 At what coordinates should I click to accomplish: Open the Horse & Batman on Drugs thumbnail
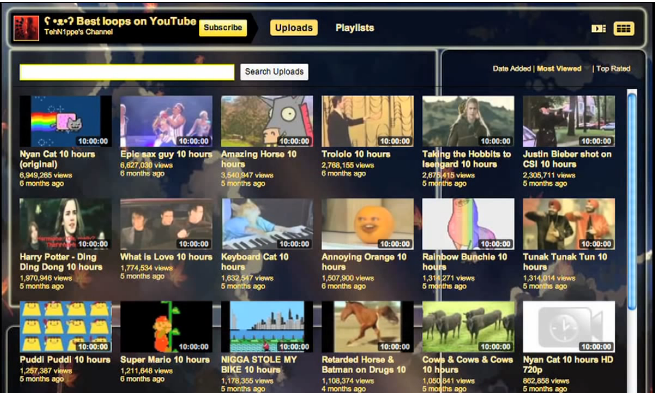[368, 327]
